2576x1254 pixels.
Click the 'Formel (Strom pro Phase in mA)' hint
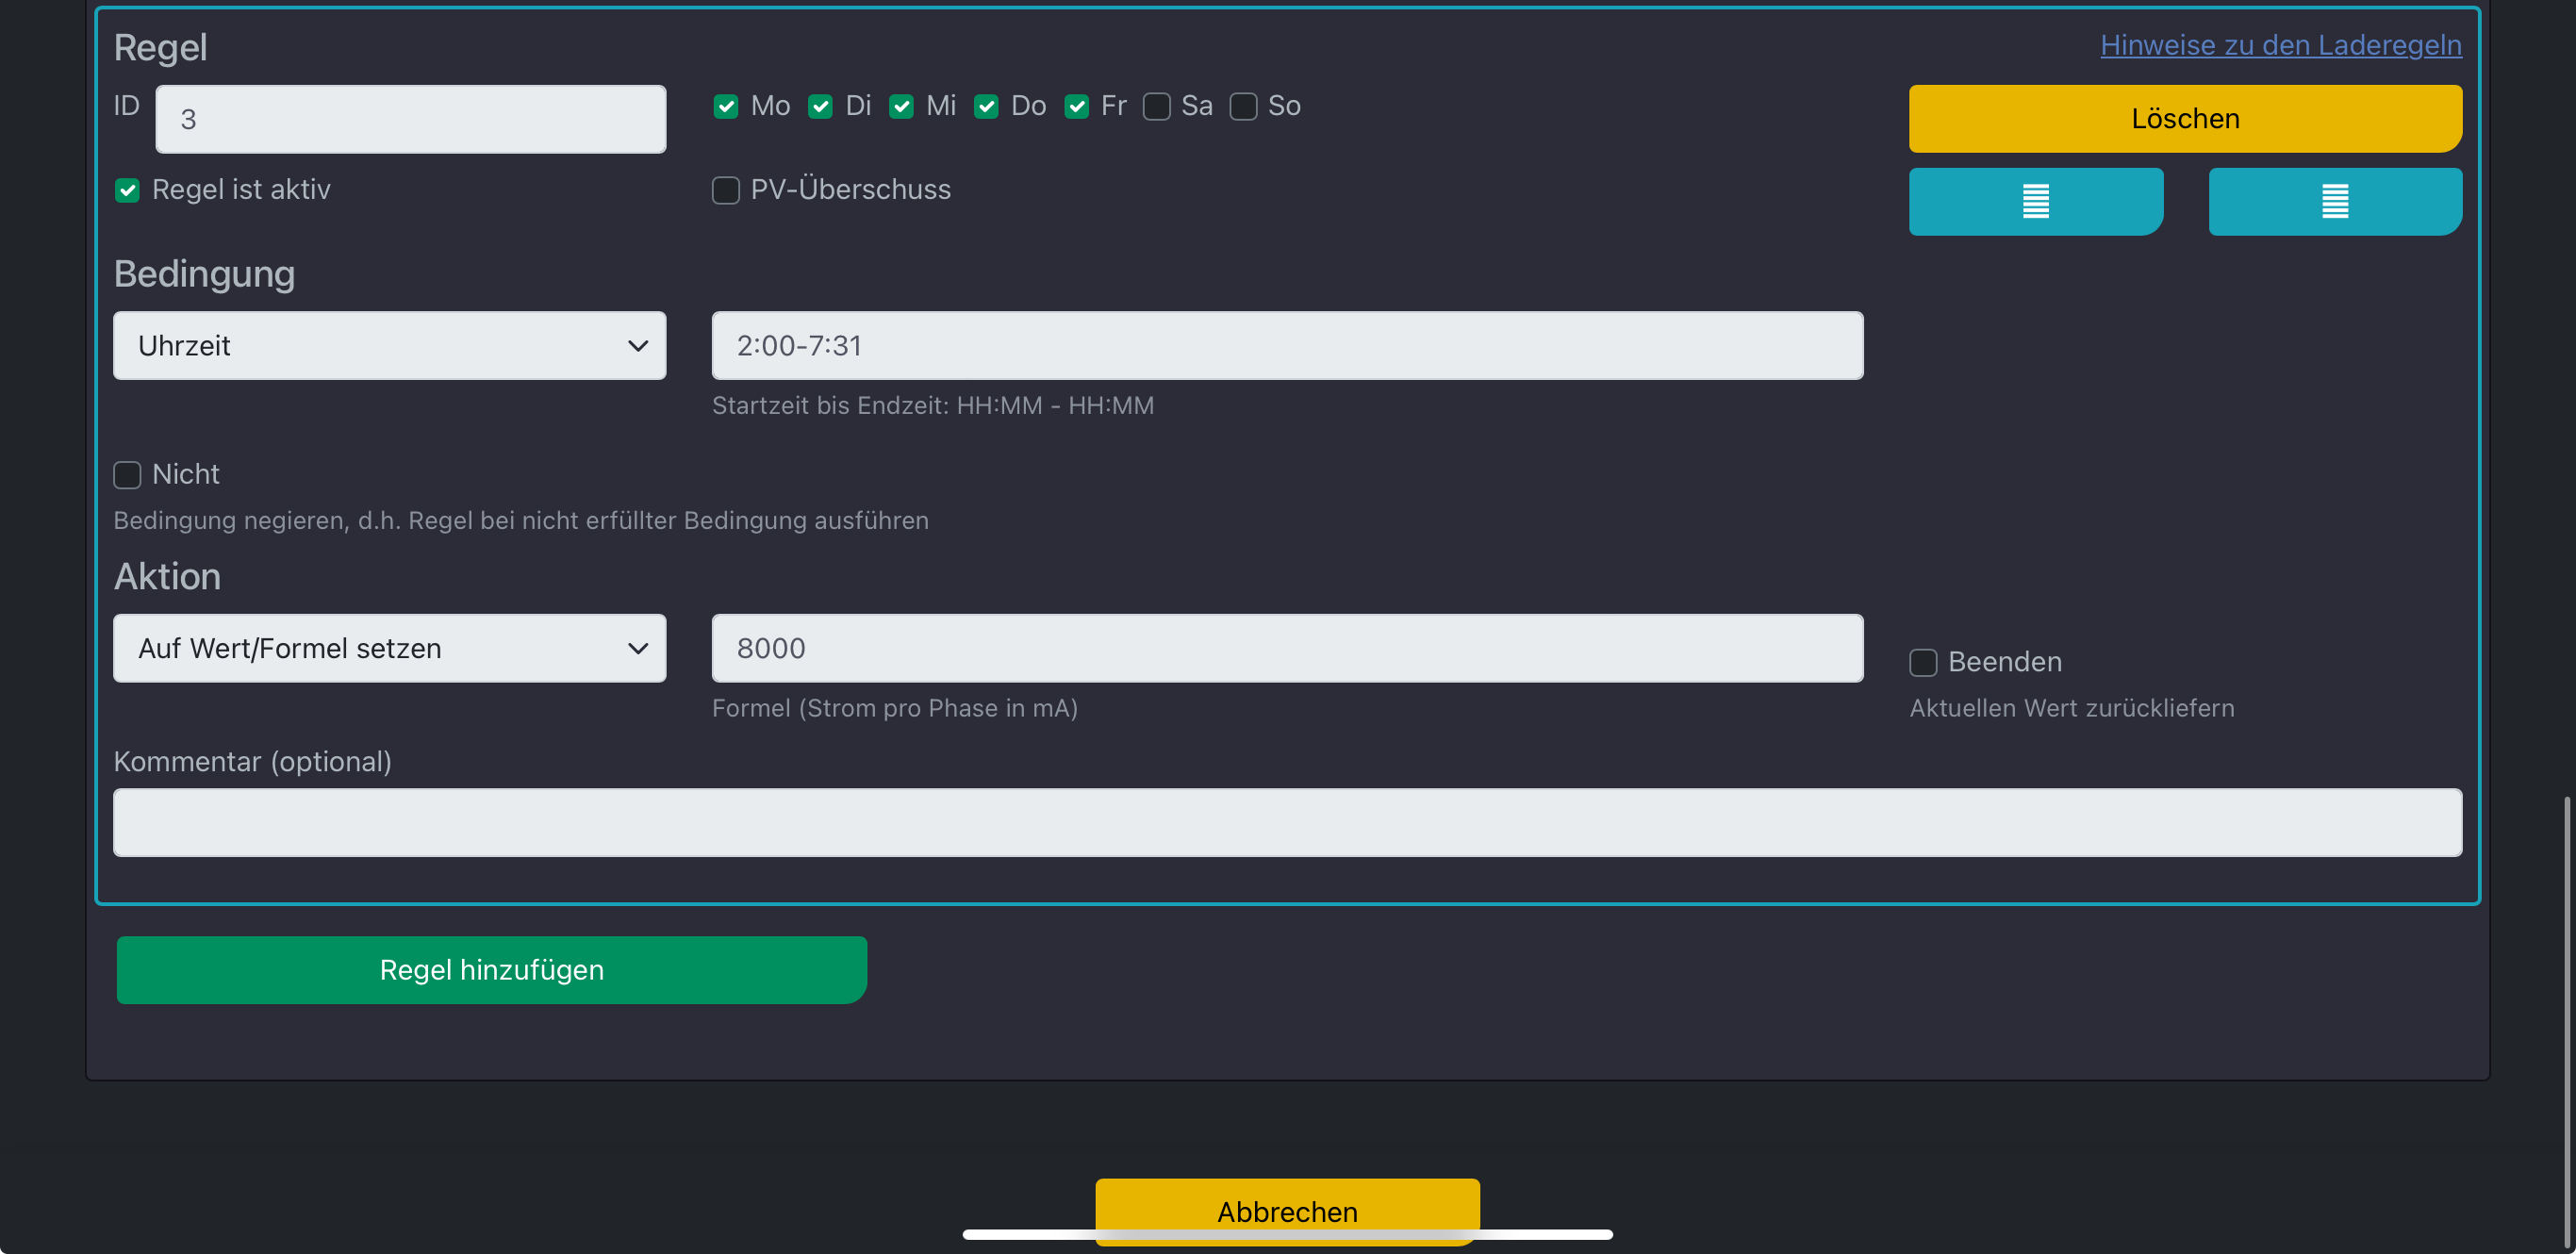pos(895,708)
